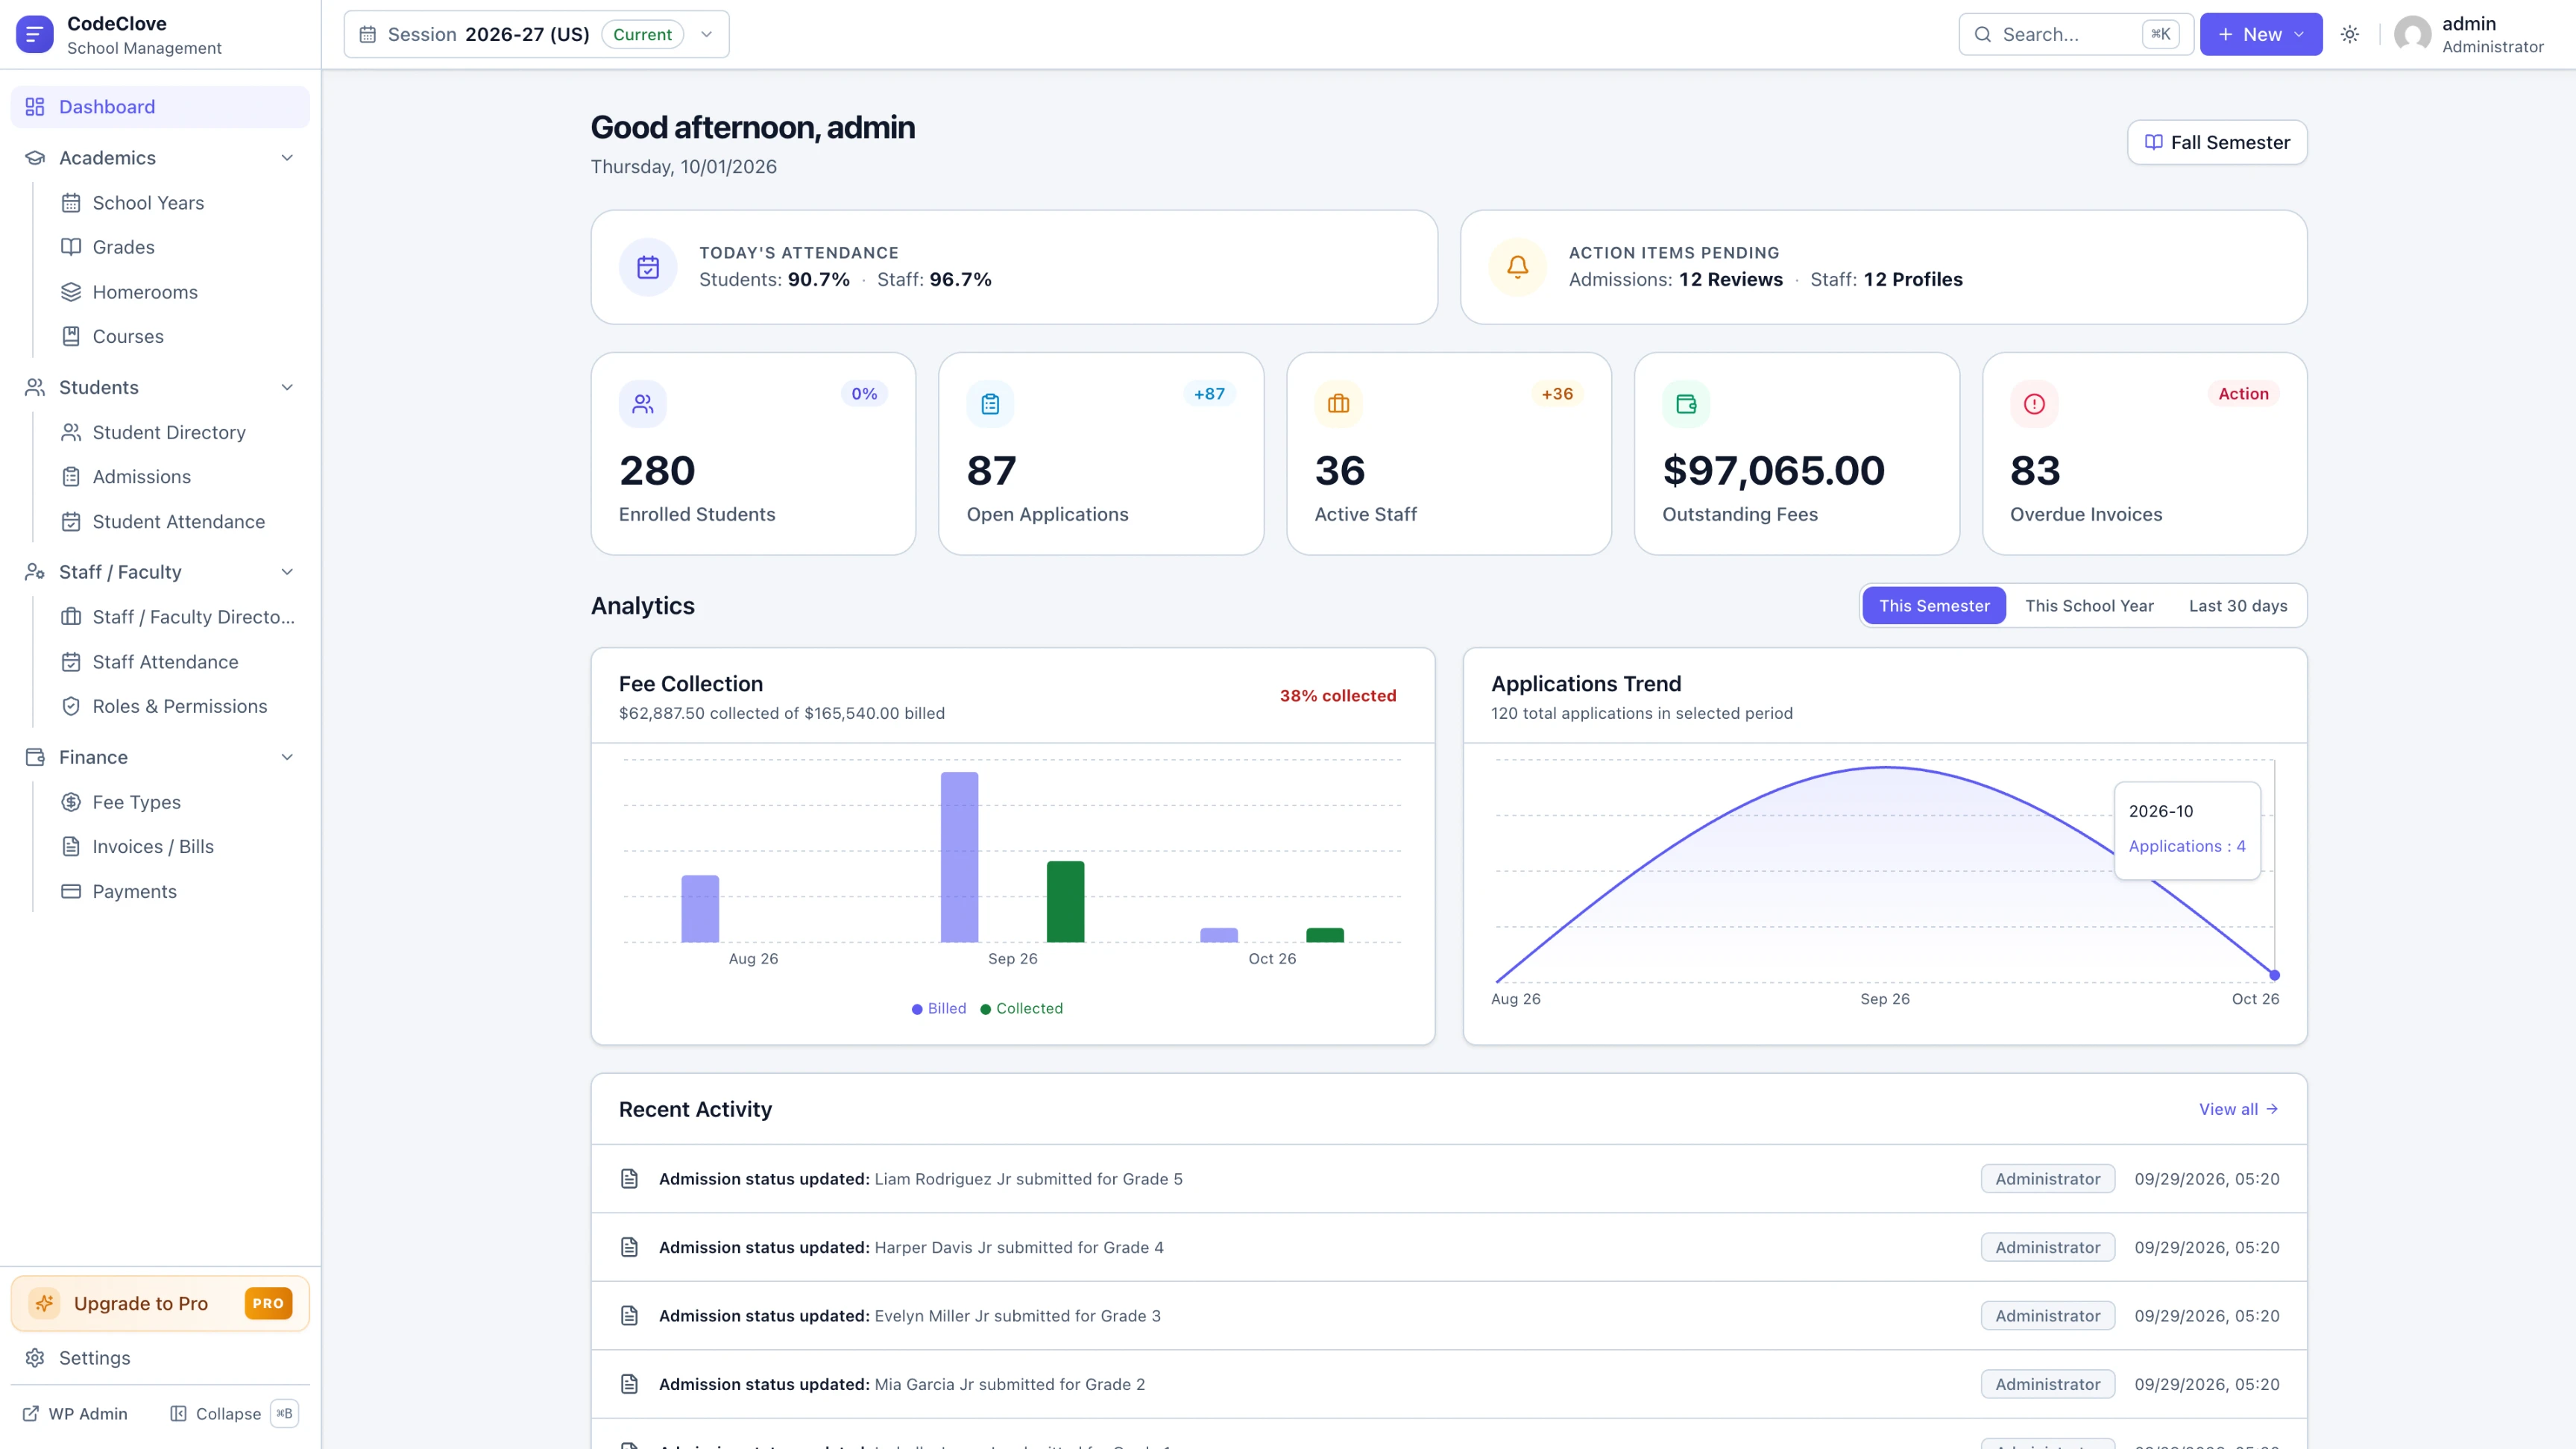The image size is (2576, 1449).
Task: Collapse the Students section chevron
Action: [x=287, y=387]
